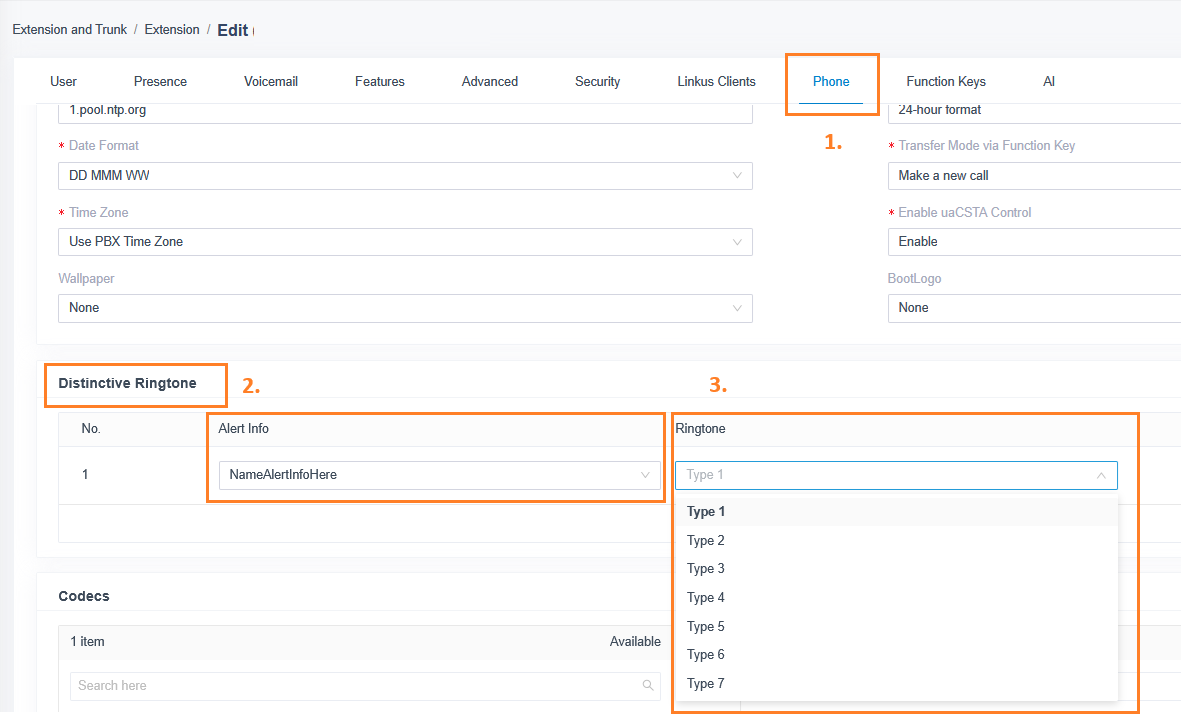Viewport: 1199px width, 725px height.
Task: Click Extension and Trunk breadcrumb
Action: [x=69, y=30]
